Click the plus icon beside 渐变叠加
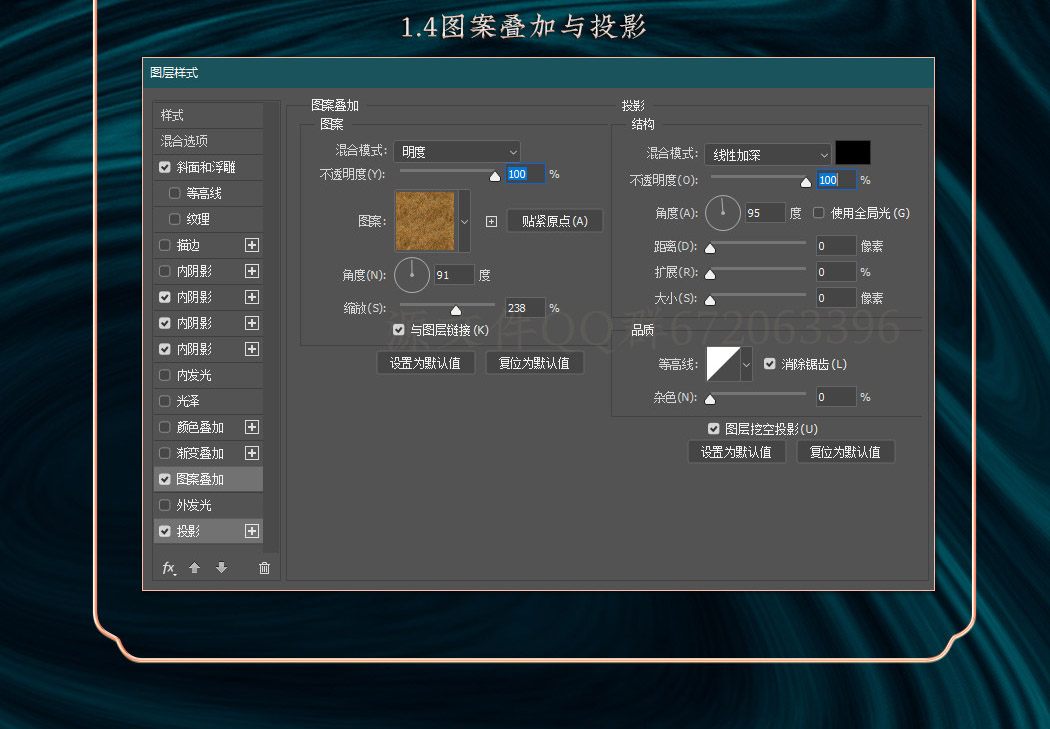Image resolution: width=1050 pixels, height=729 pixels. tap(252, 453)
